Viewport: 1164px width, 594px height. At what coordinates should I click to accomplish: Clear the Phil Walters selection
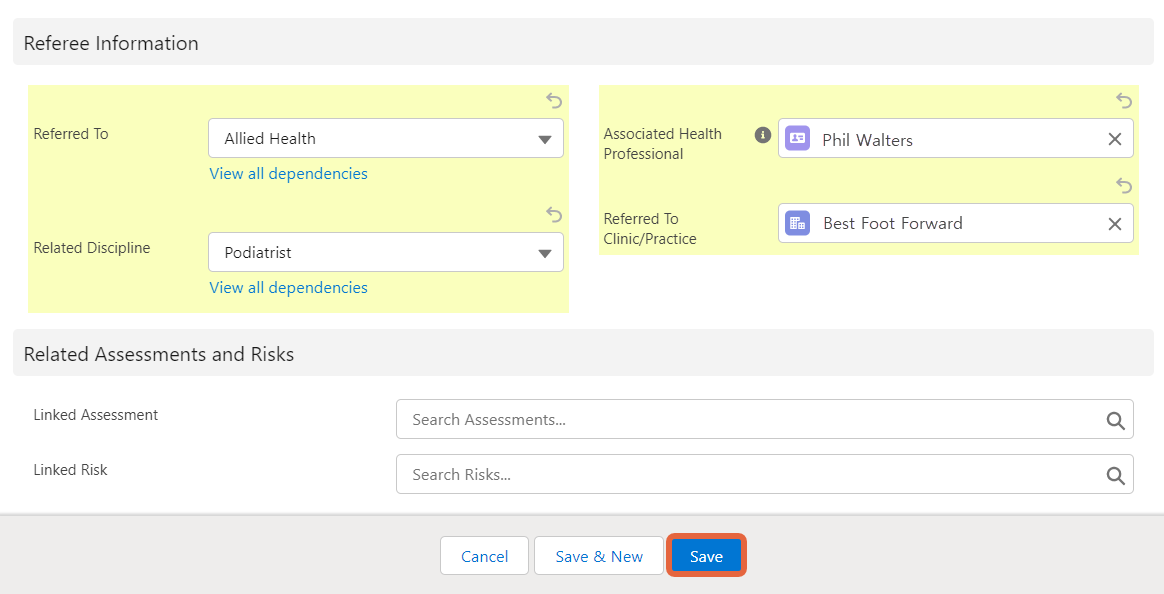coord(1114,139)
